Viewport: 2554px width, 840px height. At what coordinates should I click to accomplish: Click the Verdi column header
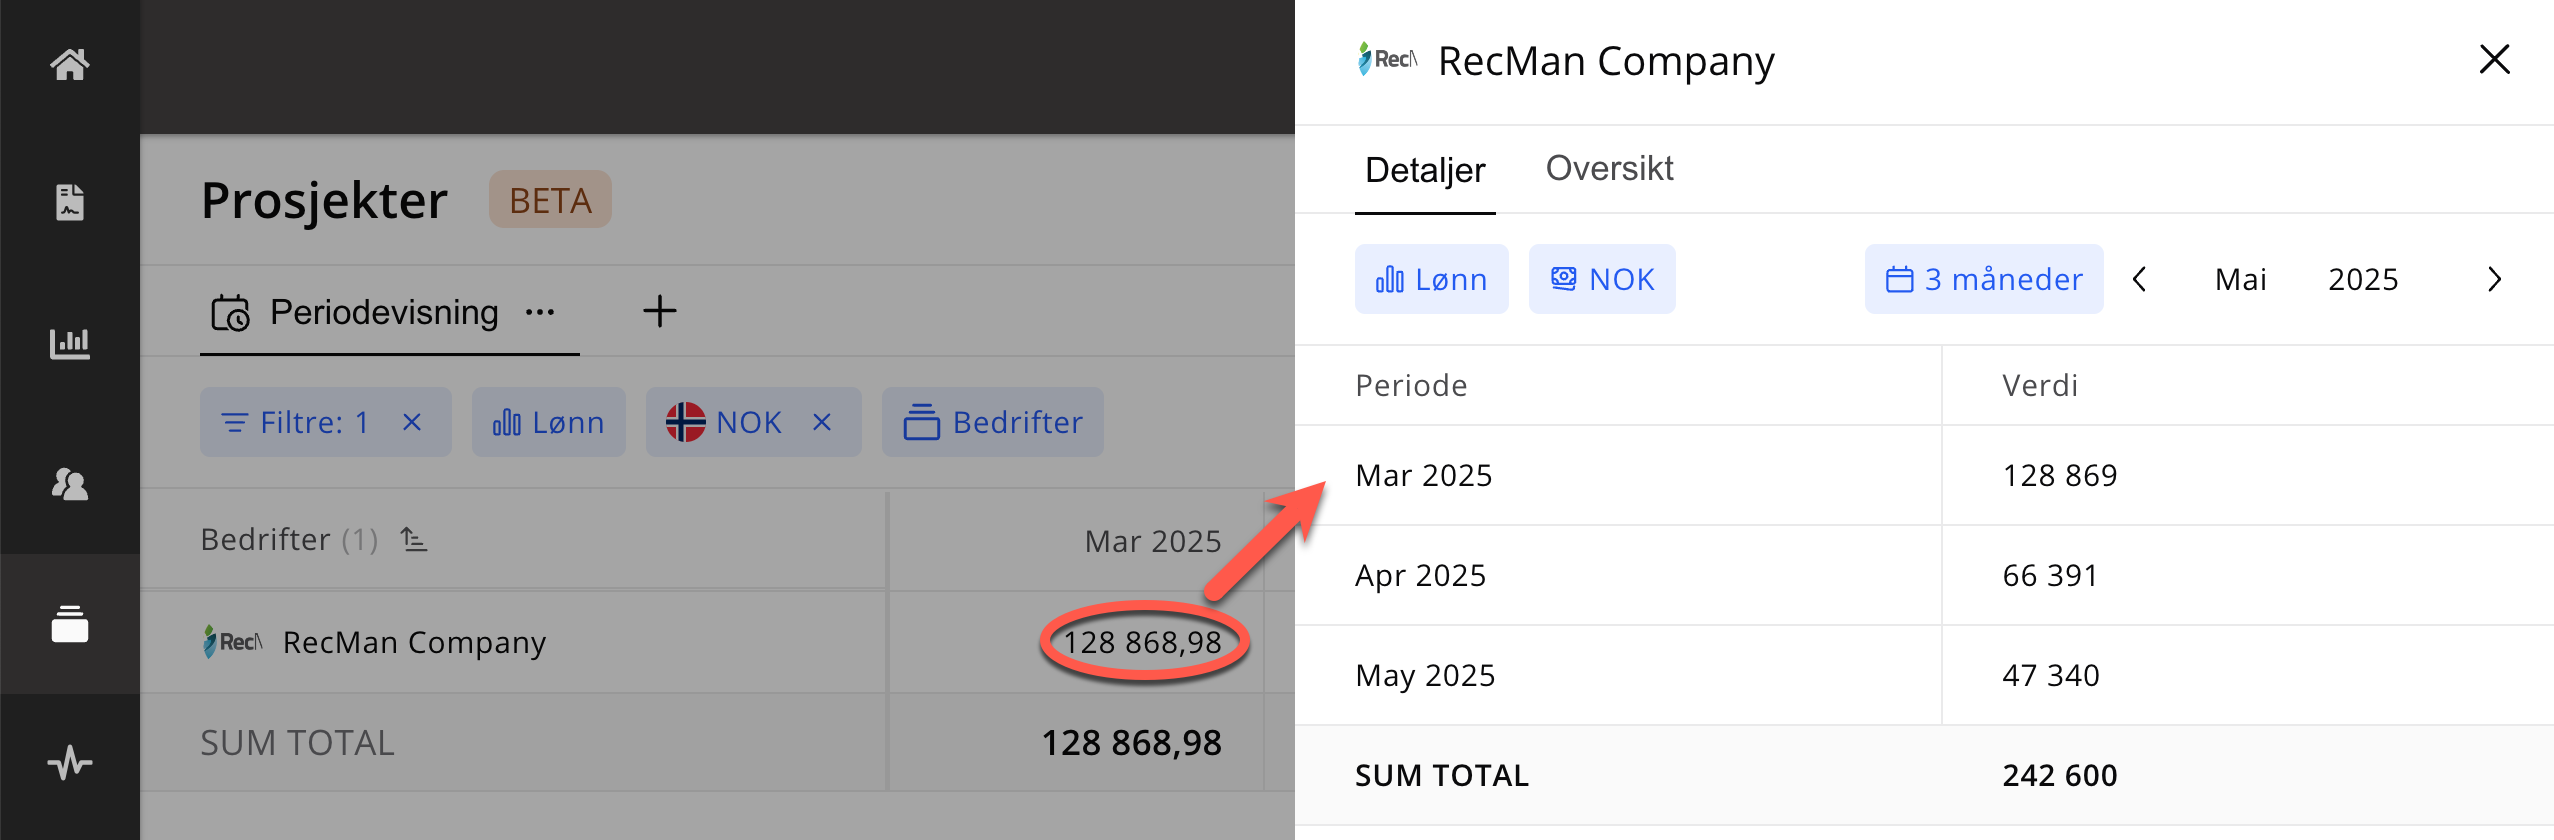tap(2040, 385)
